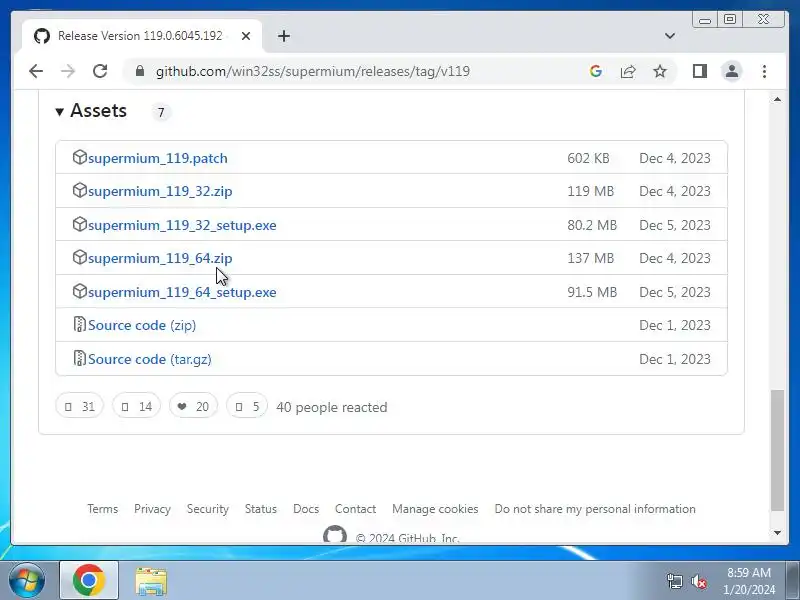Click the browser forward arrow
Screen dimensions: 800x600
pos(68,71)
